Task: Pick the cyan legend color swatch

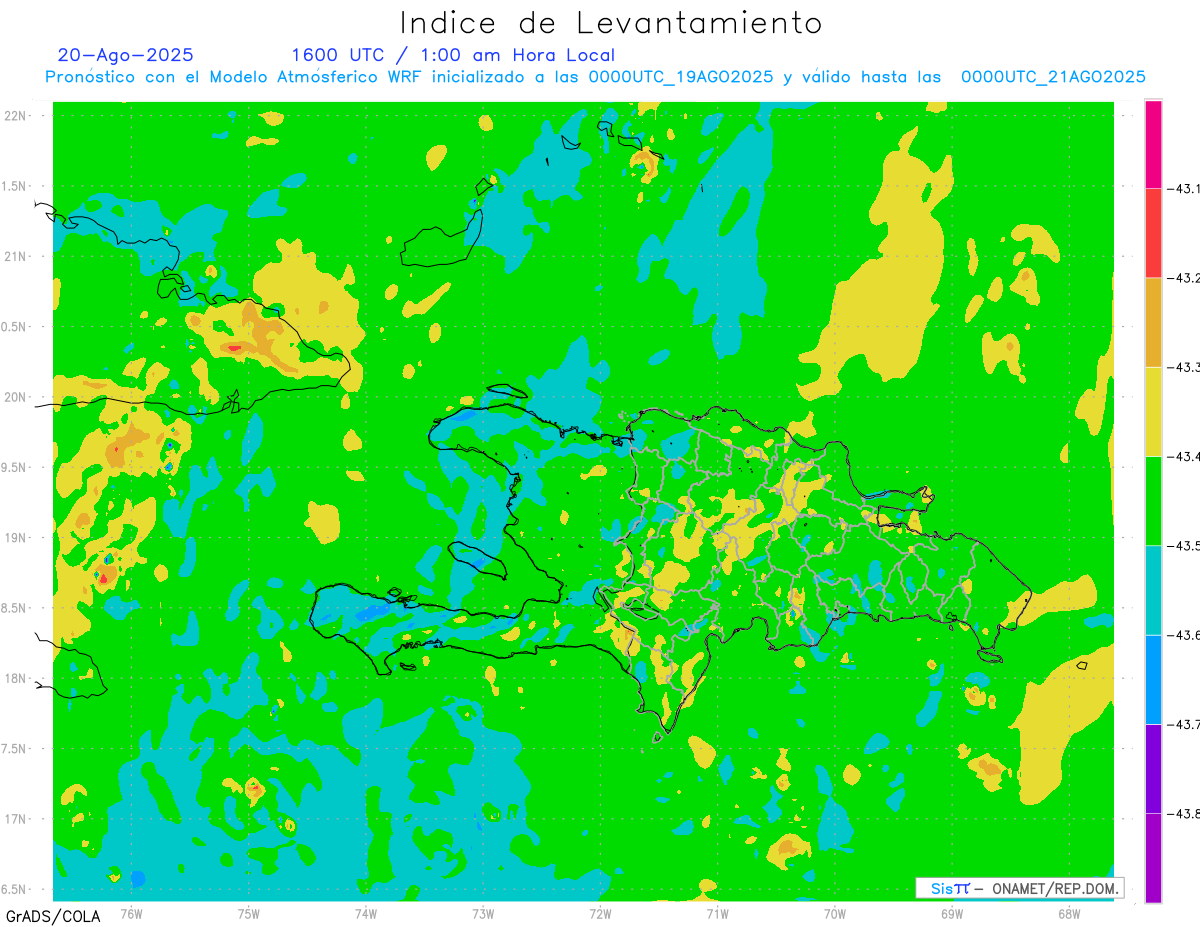Action: coord(1153,590)
